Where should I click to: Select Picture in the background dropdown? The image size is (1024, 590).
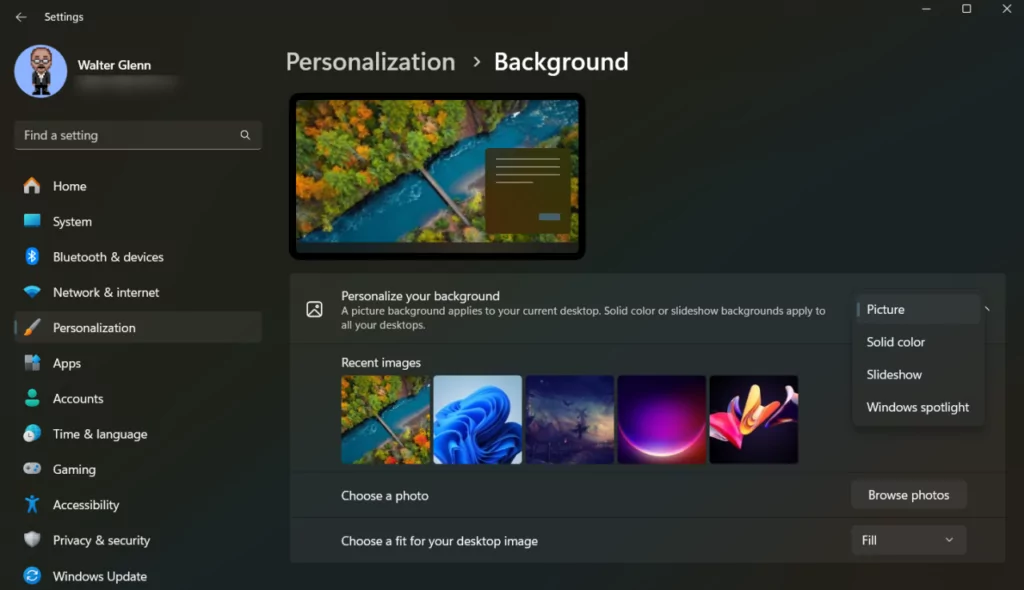click(918, 310)
